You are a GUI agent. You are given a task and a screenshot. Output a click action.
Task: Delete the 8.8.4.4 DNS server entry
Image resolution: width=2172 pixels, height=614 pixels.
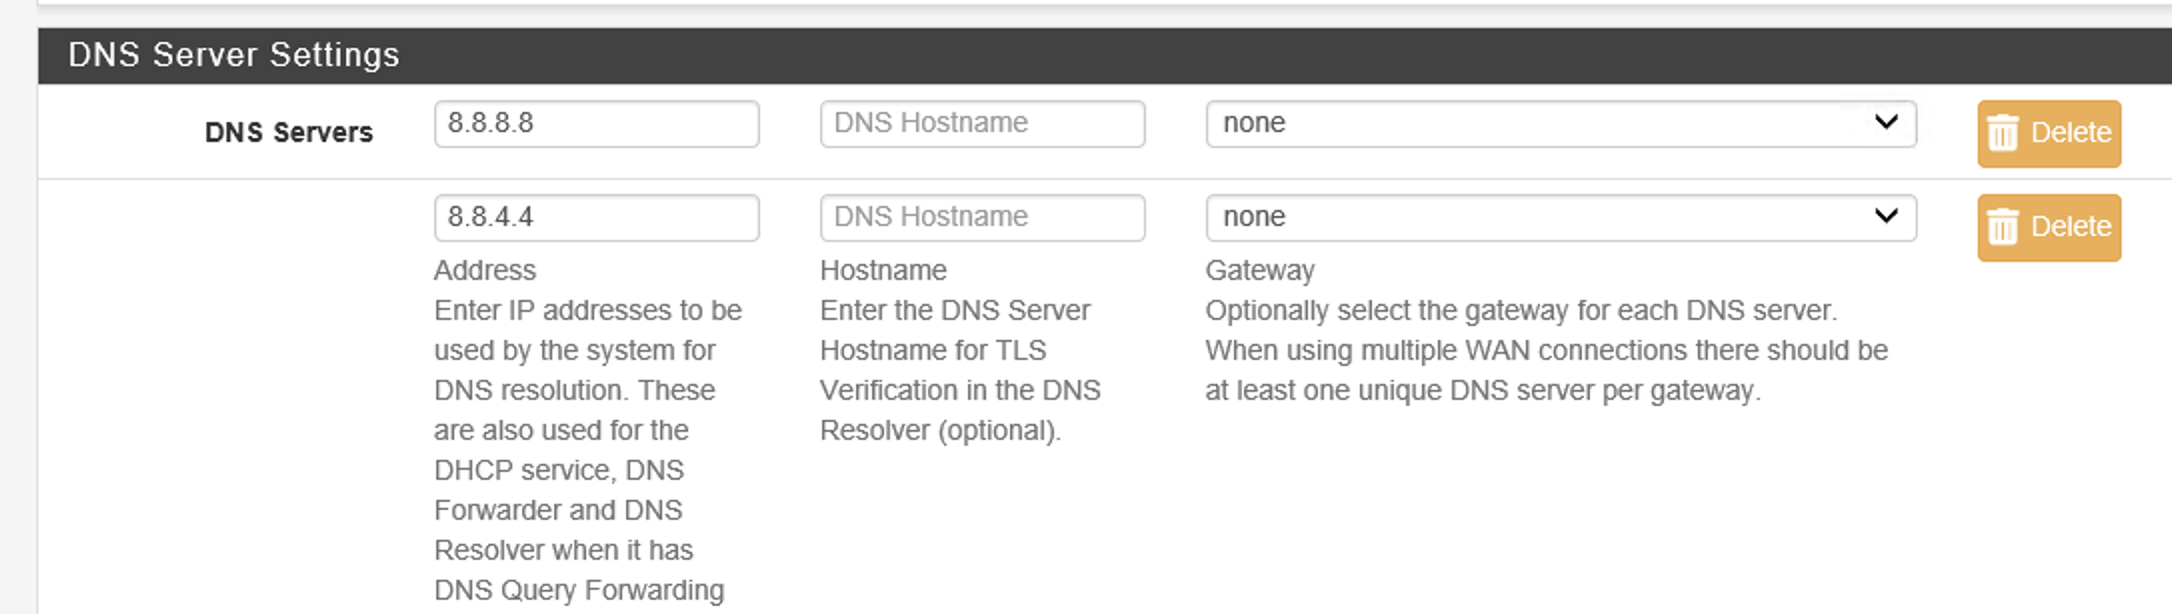click(x=2048, y=227)
